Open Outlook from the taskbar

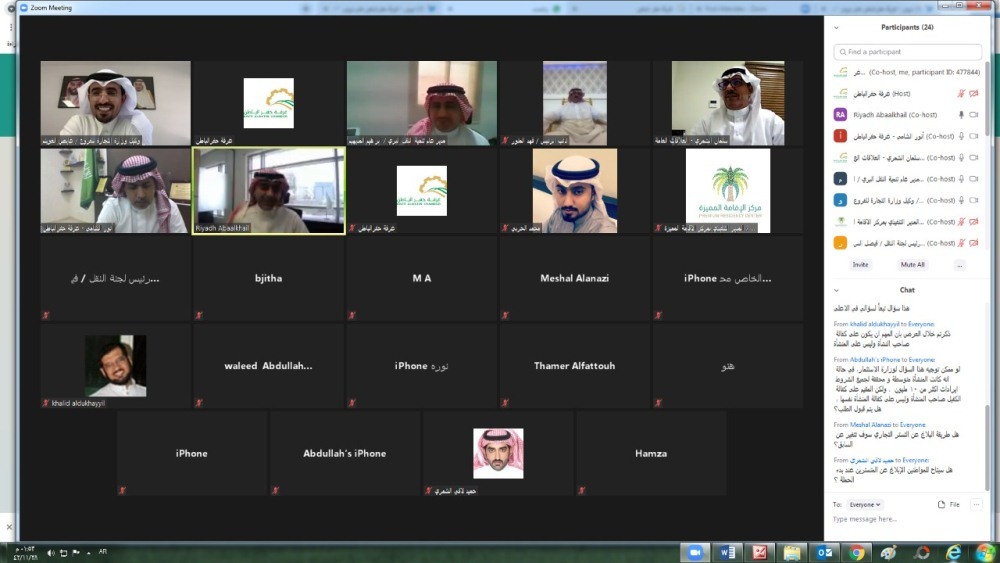825,552
